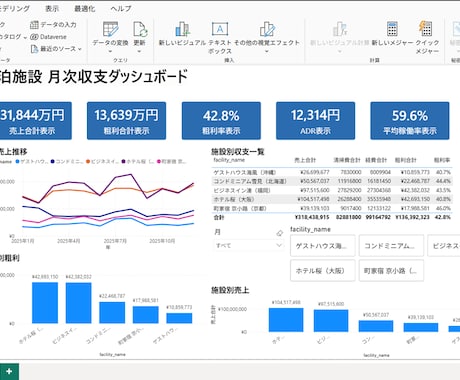Open the 月 slicer dropdown すべて
The height and width of the screenshot is (380, 460).
248,246
